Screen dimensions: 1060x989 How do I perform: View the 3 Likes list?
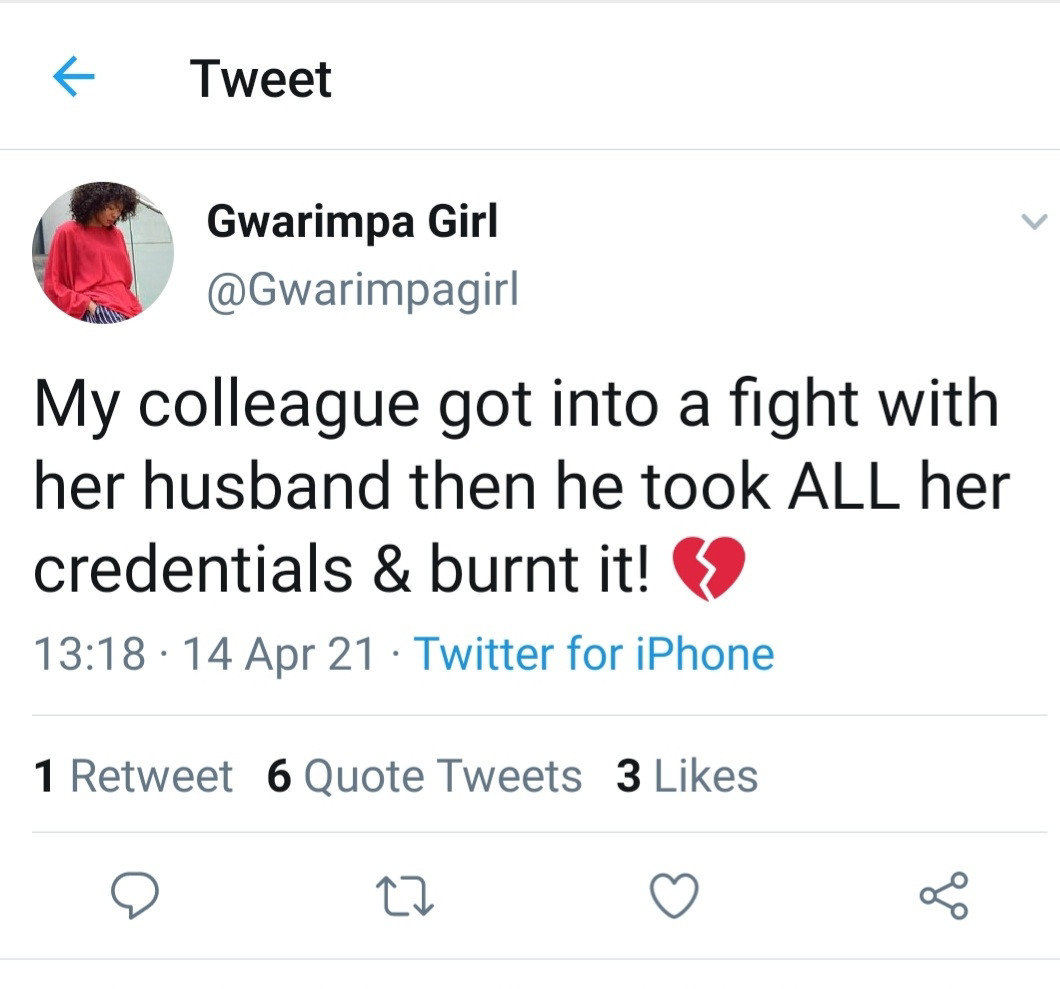point(687,776)
